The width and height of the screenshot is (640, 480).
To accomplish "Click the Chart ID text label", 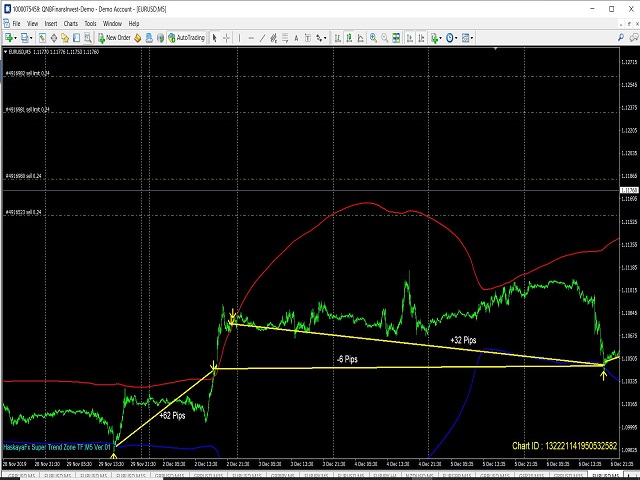I will point(564,446).
